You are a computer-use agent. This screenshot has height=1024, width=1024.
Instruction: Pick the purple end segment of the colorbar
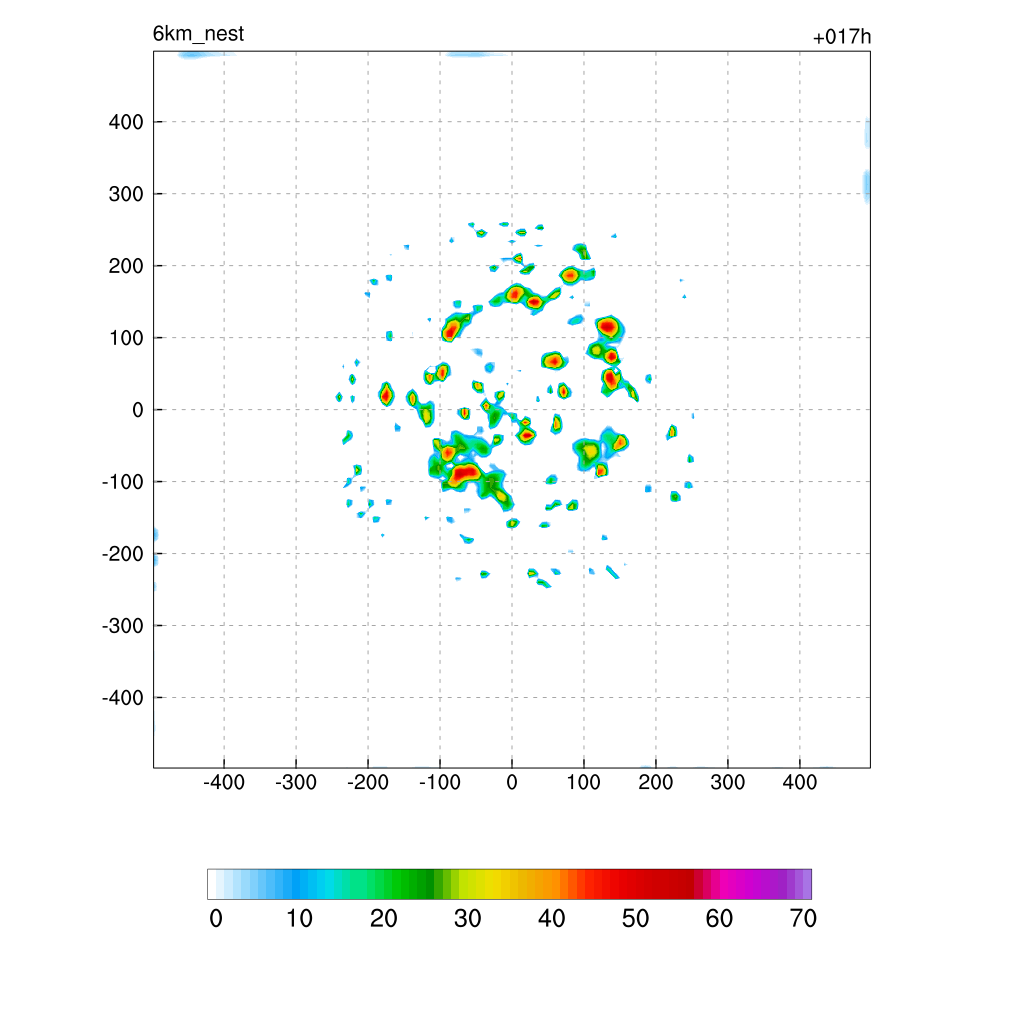click(x=807, y=884)
